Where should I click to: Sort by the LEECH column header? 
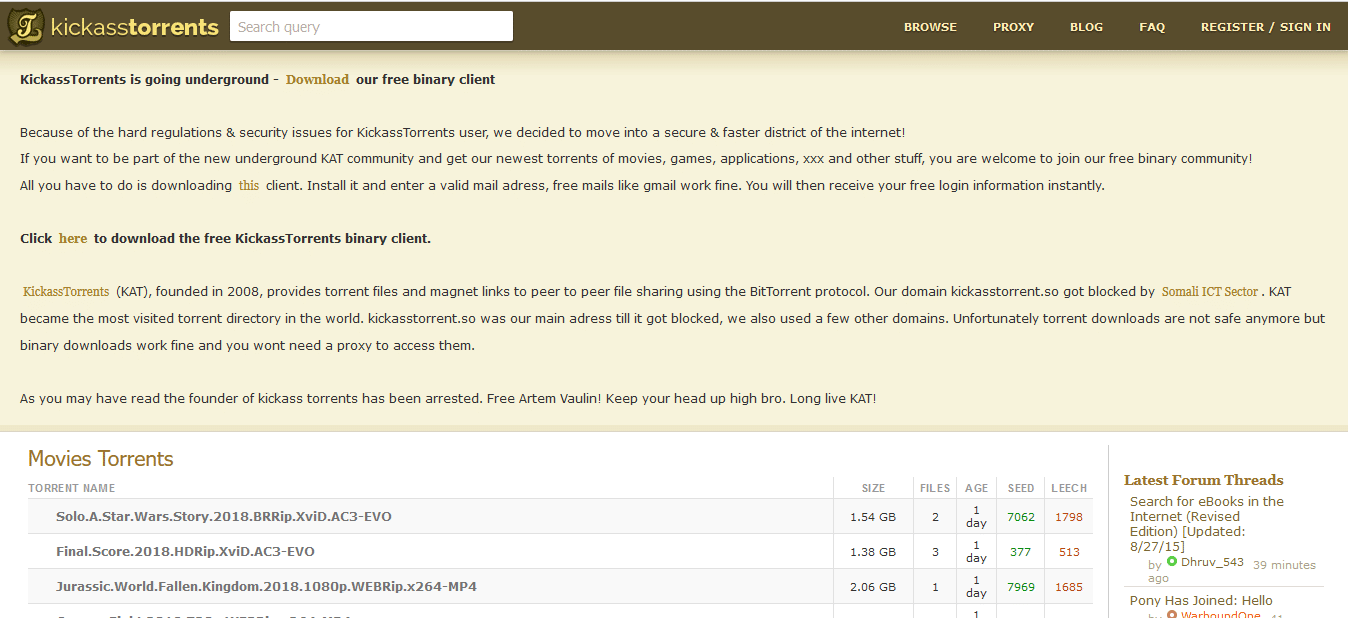[x=1069, y=488]
